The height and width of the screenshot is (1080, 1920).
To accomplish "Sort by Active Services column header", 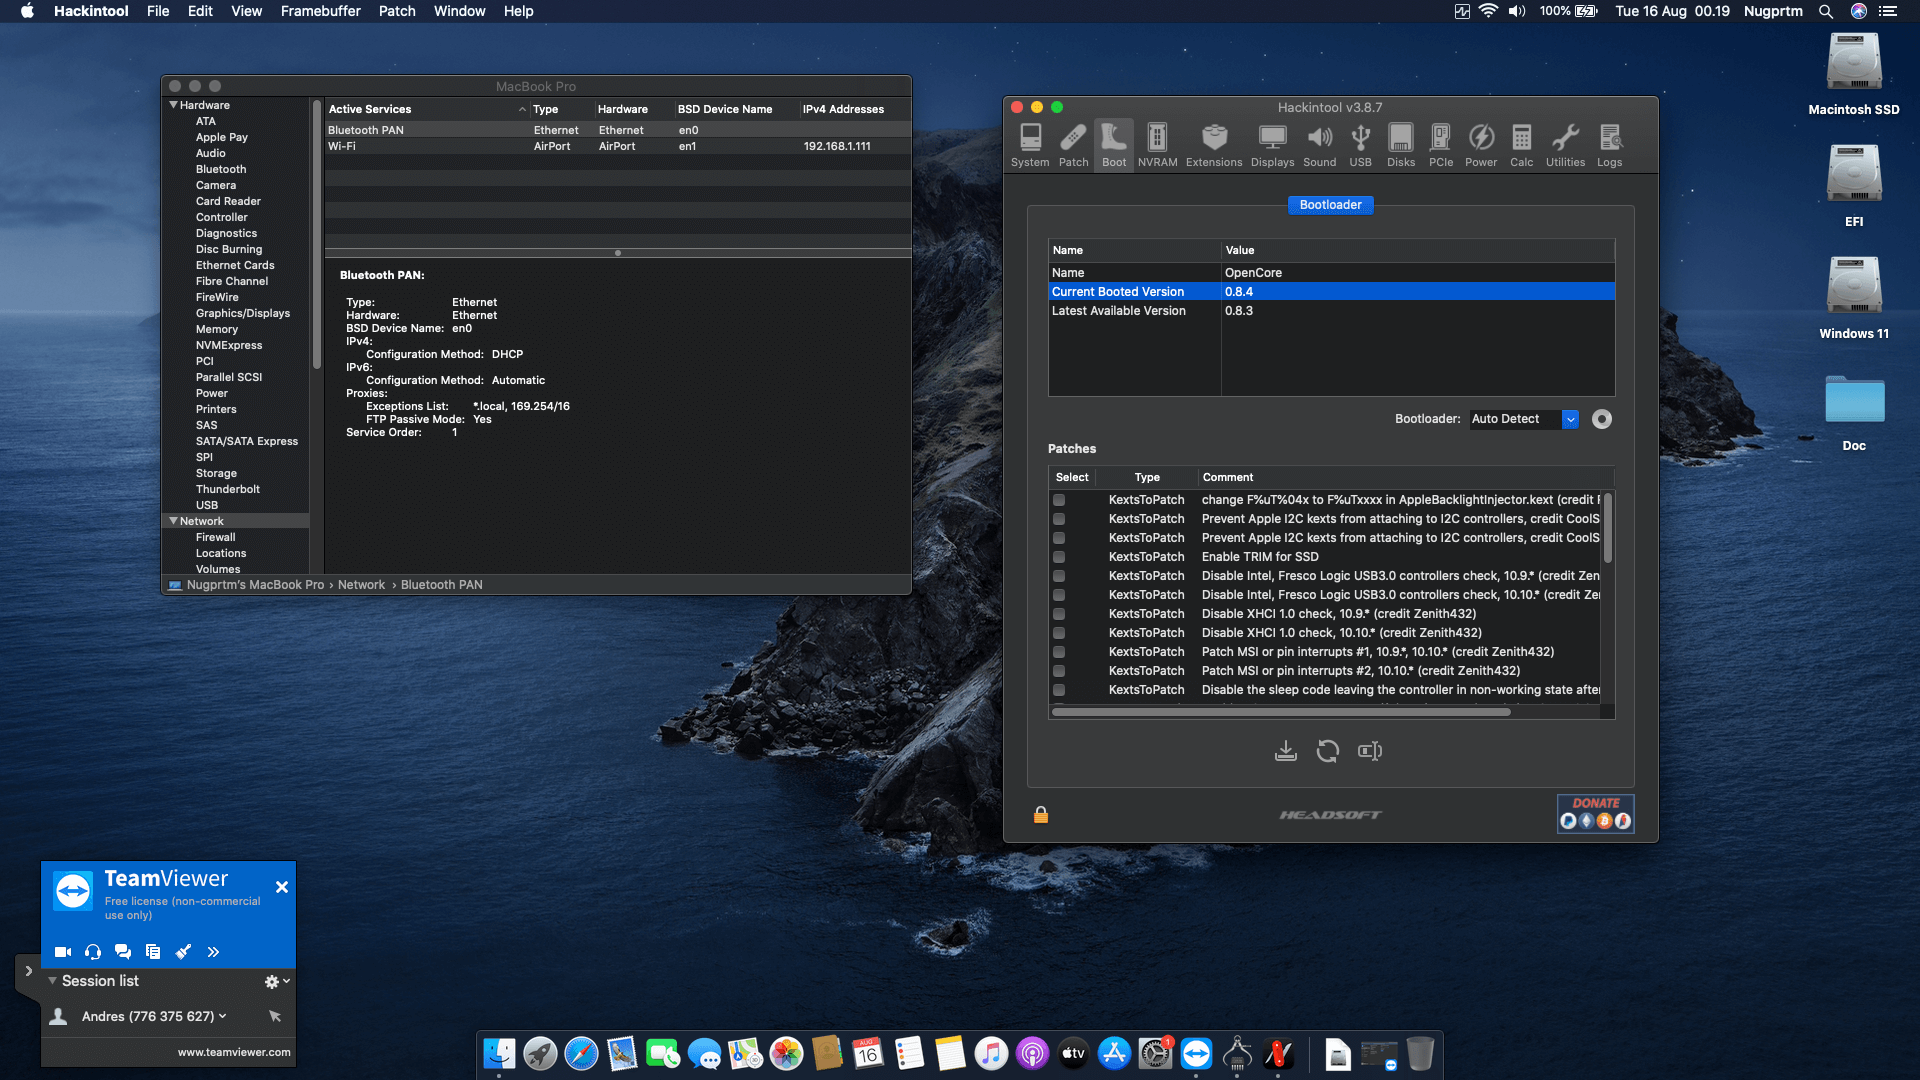I will pos(426,109).
